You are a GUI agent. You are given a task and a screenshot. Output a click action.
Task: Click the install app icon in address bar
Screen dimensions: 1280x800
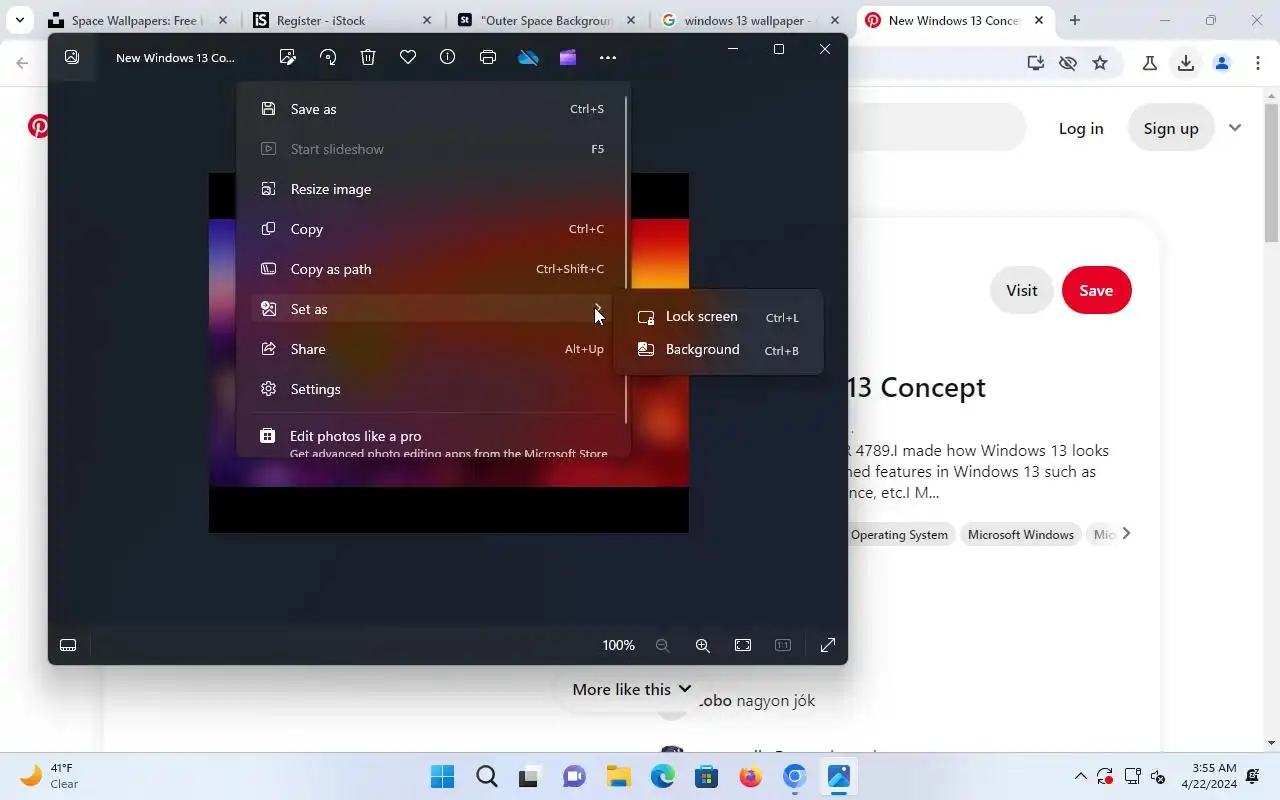point(1036,63)
